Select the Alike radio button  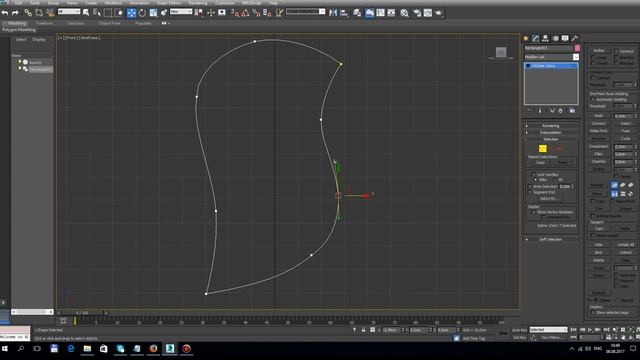click(536, 180)
